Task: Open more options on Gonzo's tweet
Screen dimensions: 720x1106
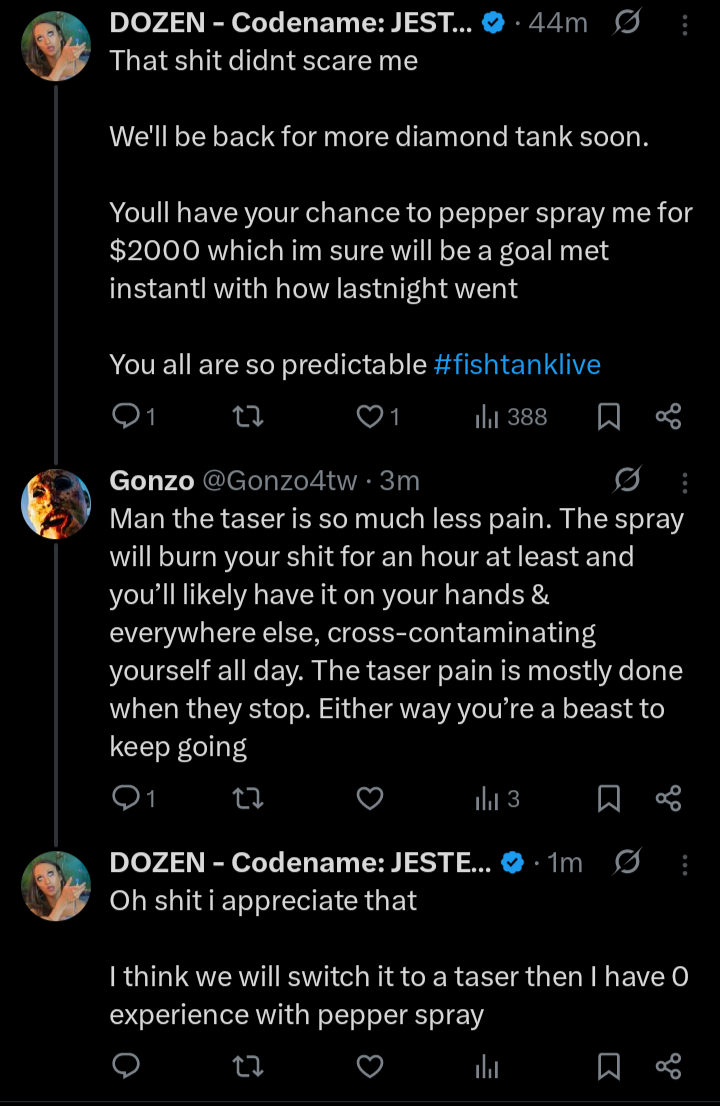Action: (685, 482)
